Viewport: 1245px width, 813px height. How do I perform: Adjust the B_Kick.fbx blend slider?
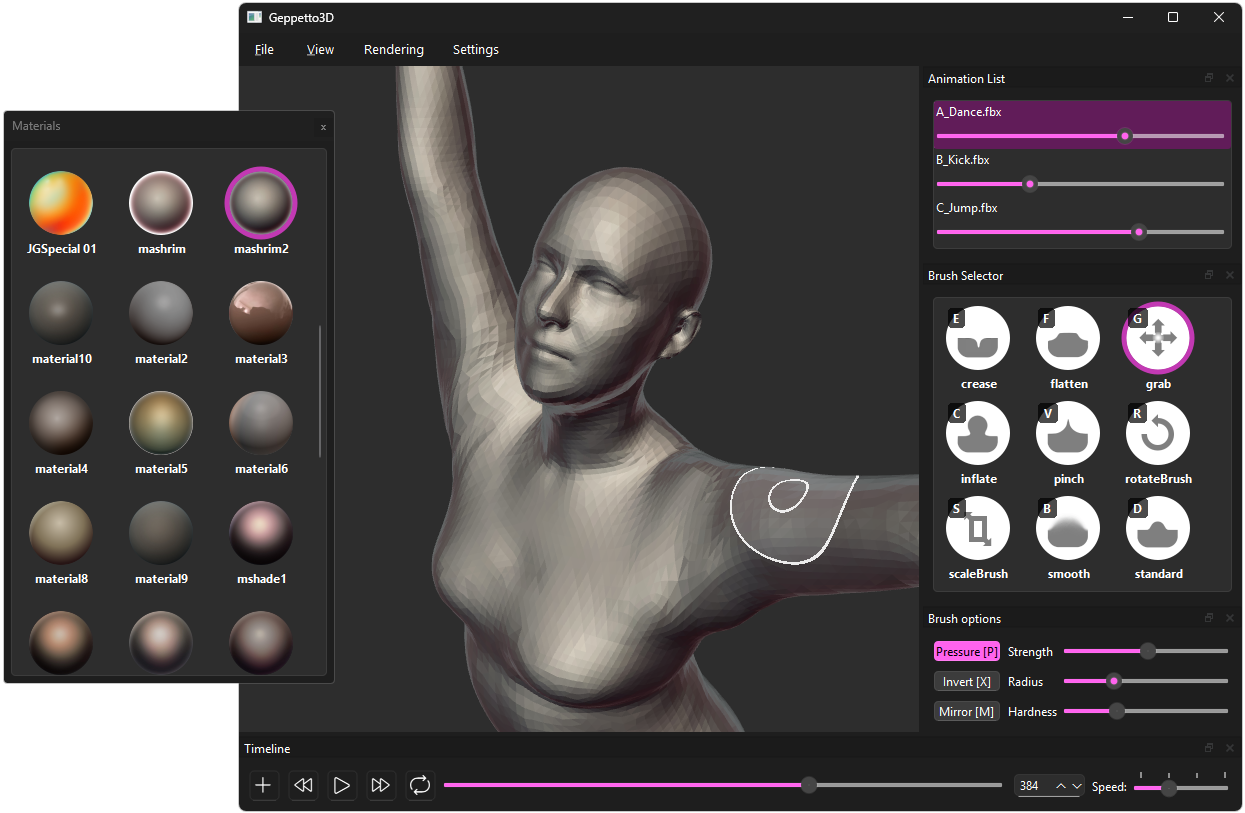click(x=1080, y=184)
